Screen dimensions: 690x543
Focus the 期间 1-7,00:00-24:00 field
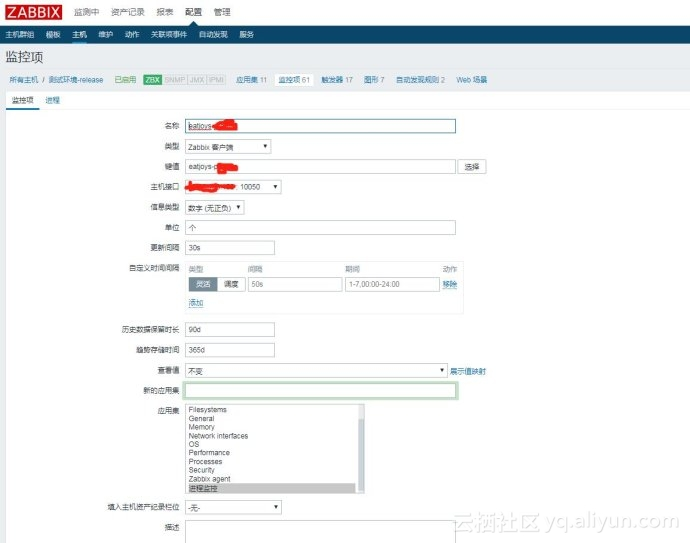pyautogui.click(x=392, y=284)
